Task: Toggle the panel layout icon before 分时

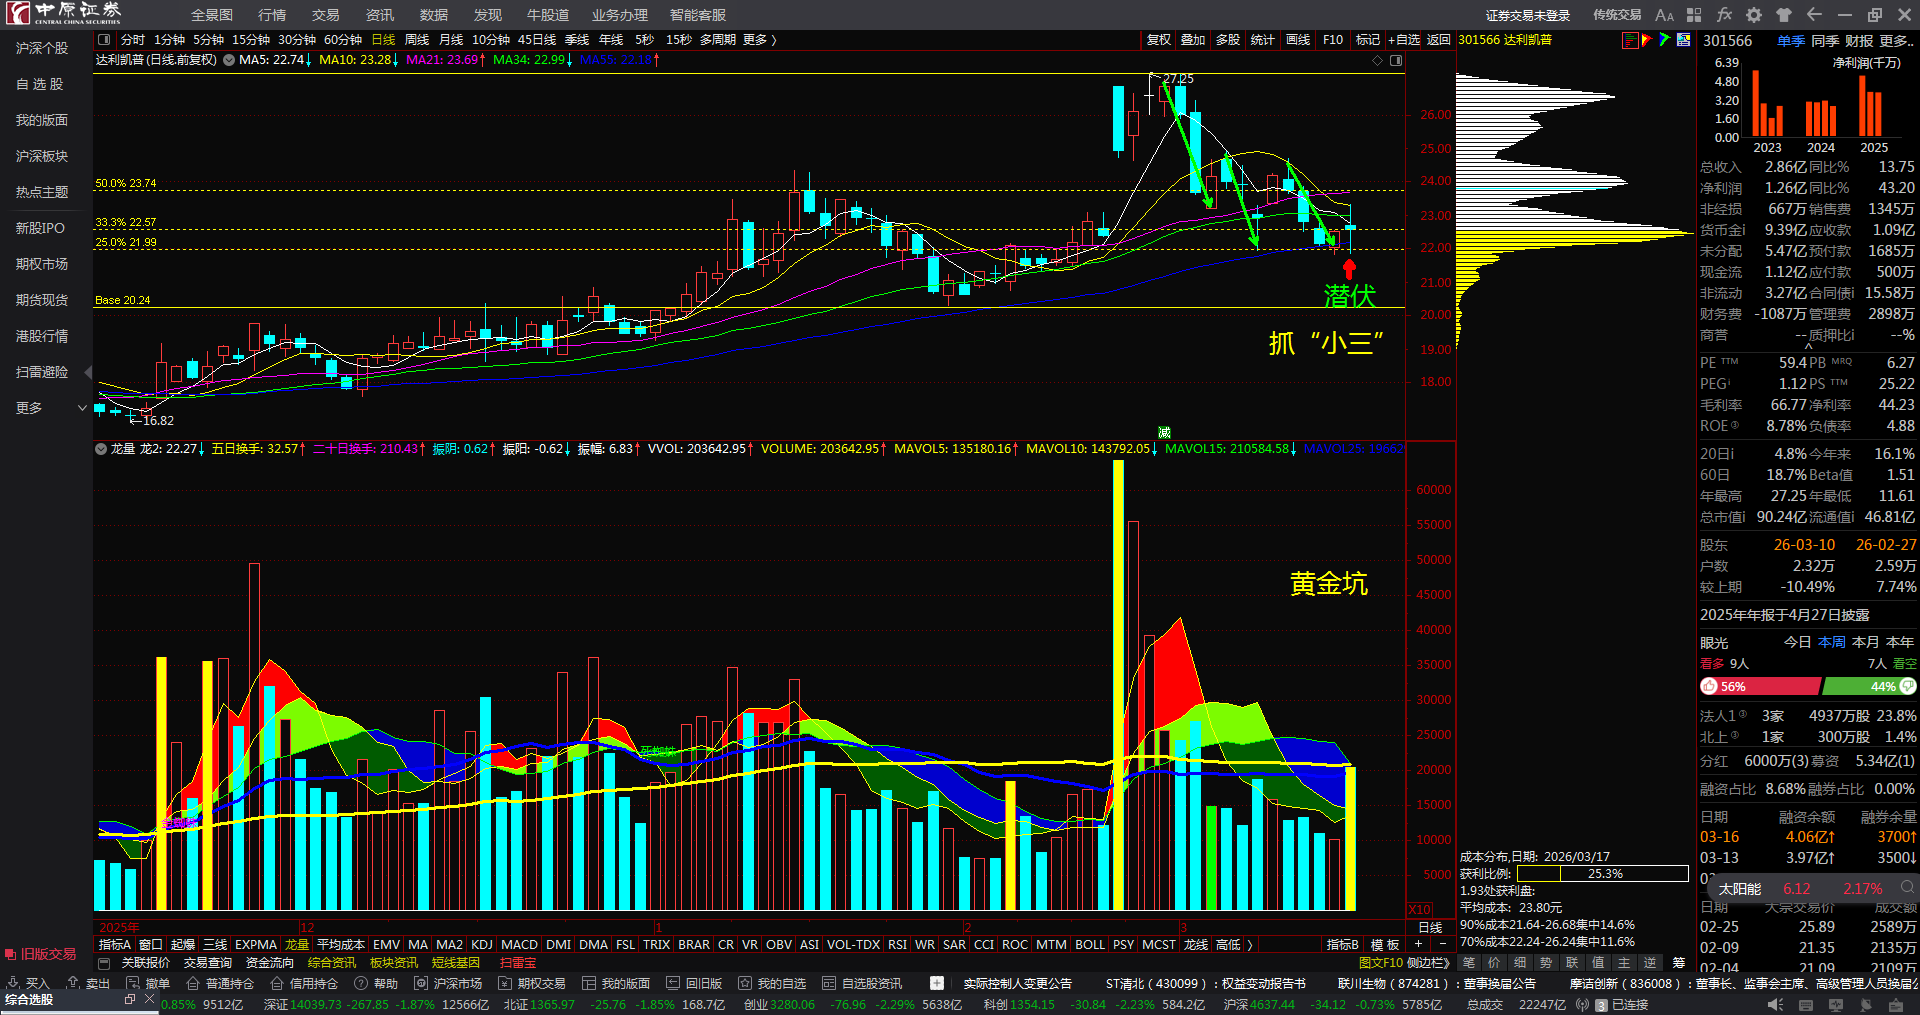Action: [x=104, y=40]
